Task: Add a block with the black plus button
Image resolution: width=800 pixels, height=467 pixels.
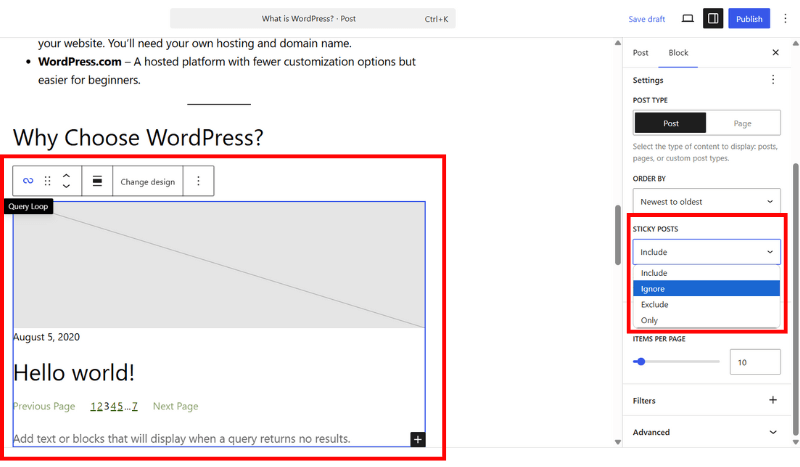Action: point(418,439)
